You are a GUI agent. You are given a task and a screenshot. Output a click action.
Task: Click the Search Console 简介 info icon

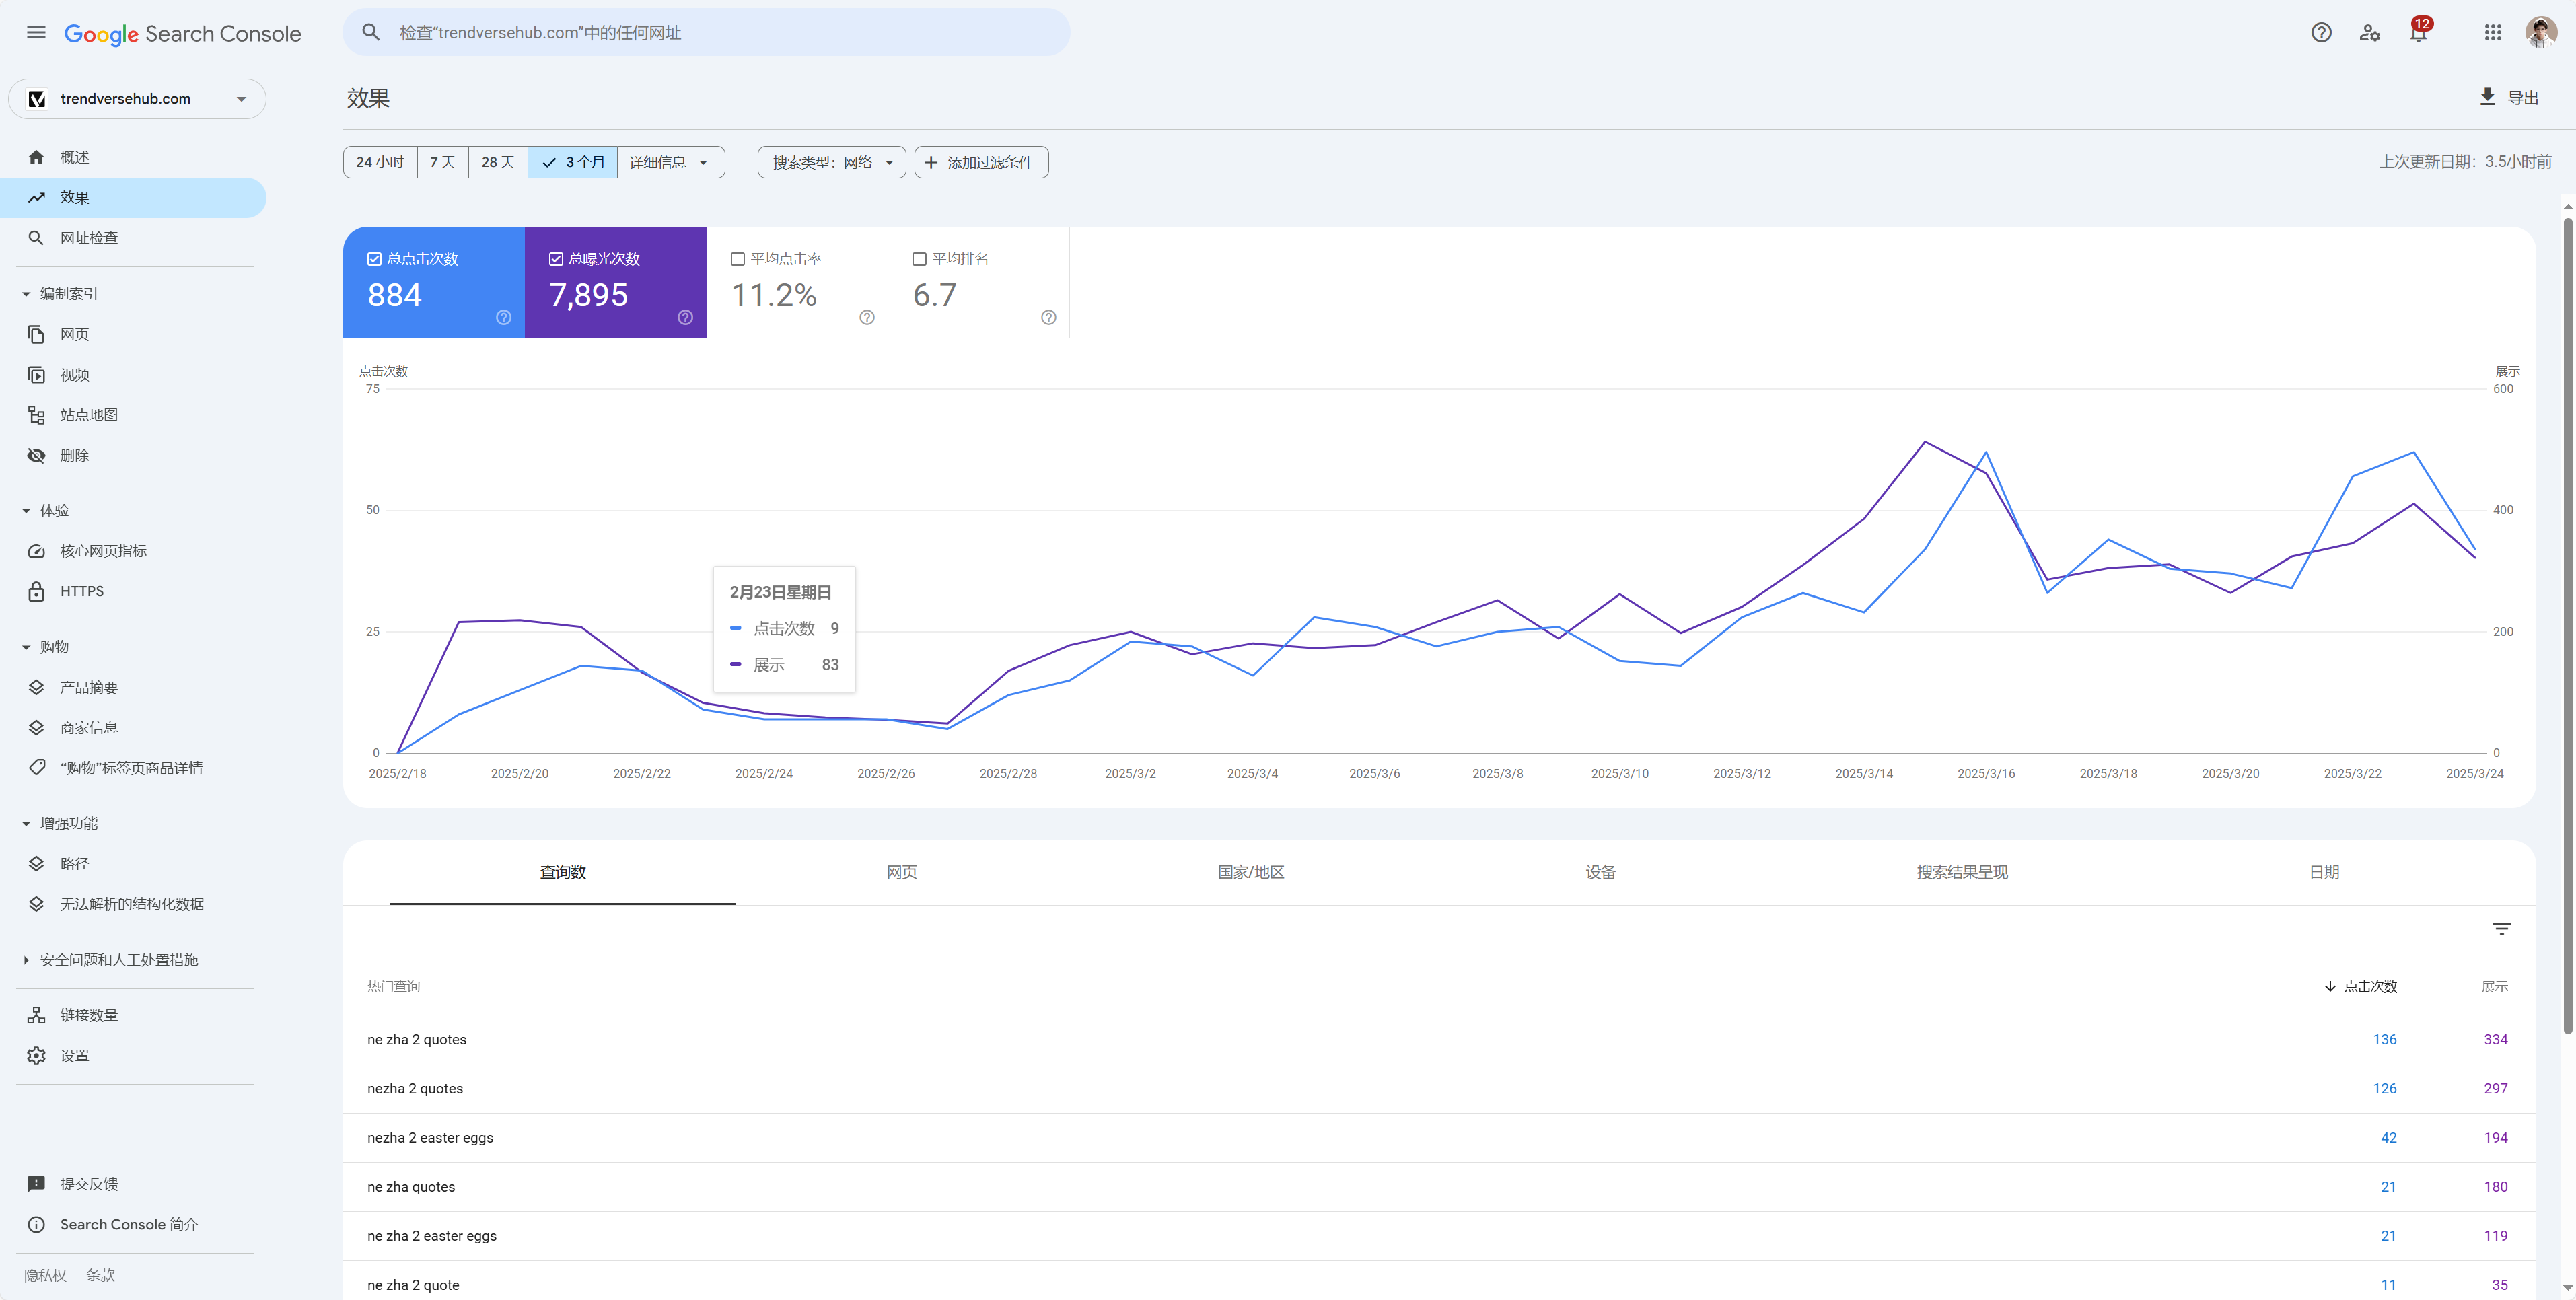tap(36, 1224)
